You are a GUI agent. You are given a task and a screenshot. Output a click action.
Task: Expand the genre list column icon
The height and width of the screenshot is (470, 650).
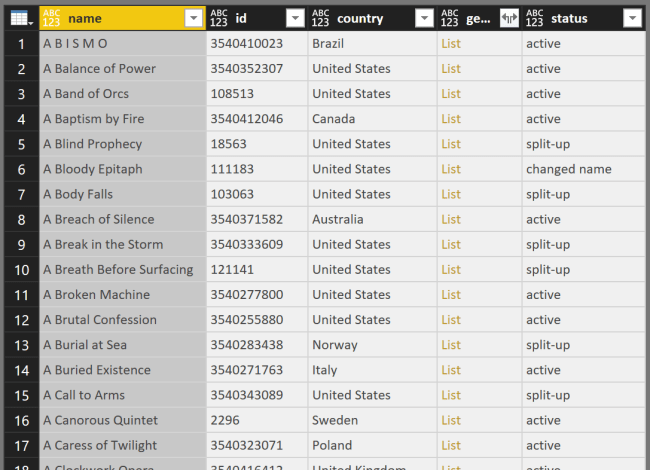pyautogui.click(x=508, y=18)
